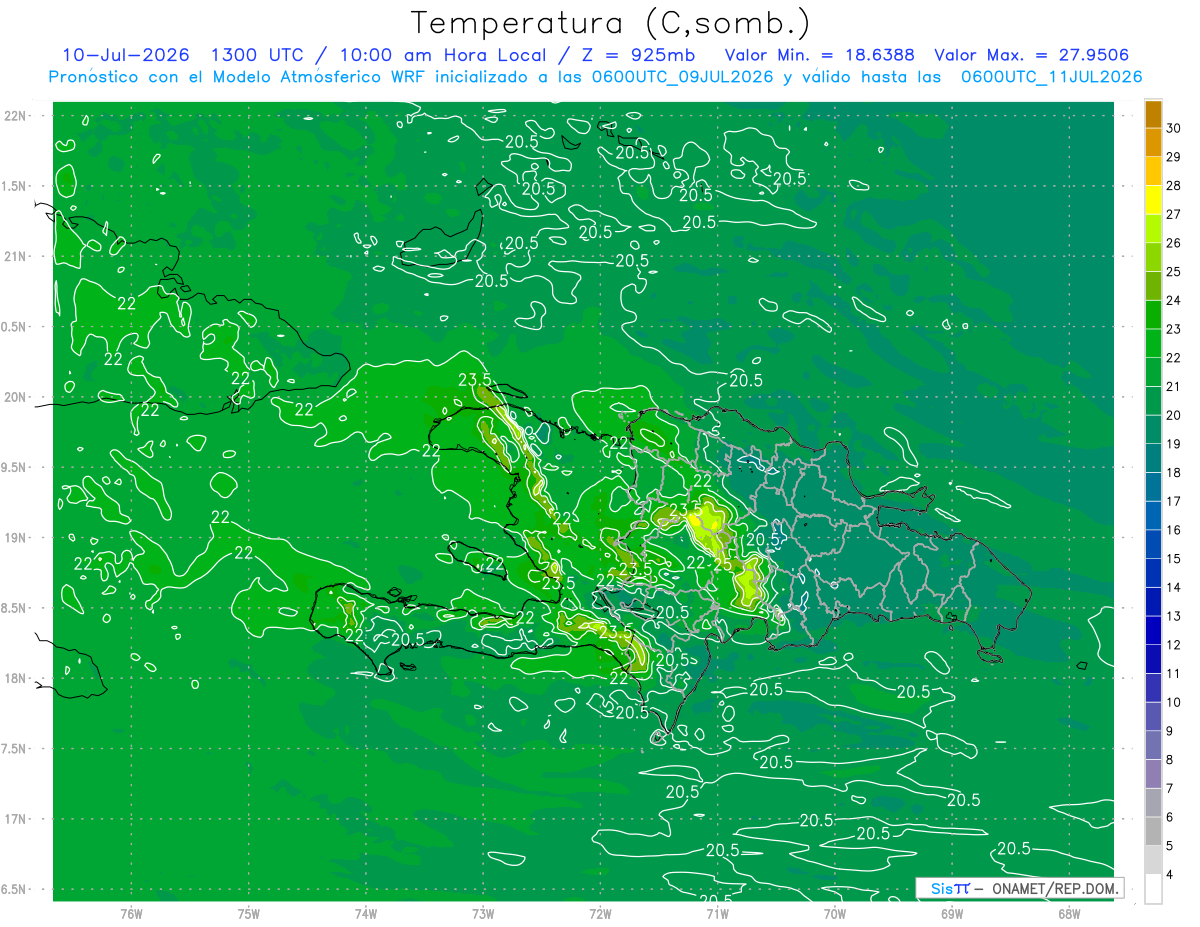
Task: Click valid-until time "0600UTC_11JUL2026"
Action: pos(1052,77)
